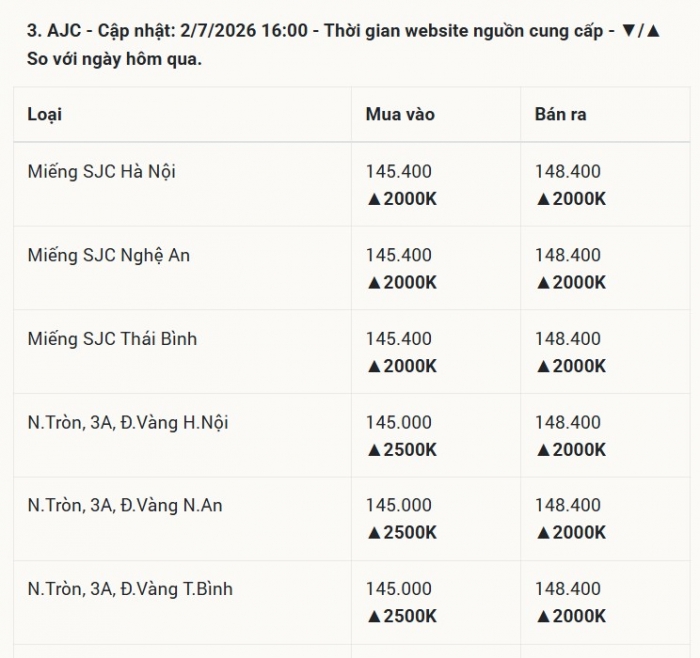Image resolution: width=700 pixels, height=658 pixels.
Task: Click the up-arrow 2500K under H.Nội ring buy price
Action: tap(401, 450)
